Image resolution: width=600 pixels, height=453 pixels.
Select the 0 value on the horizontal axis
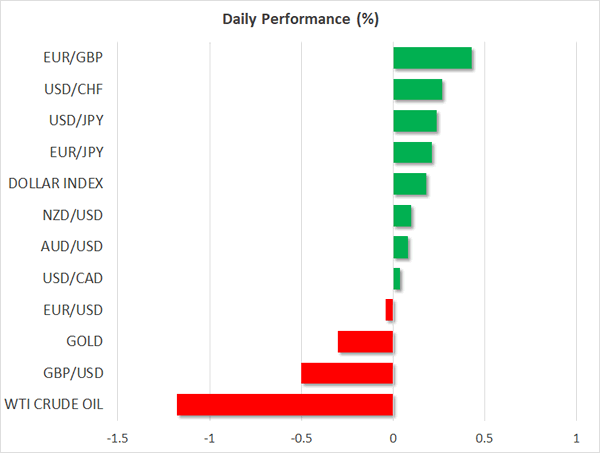coord(393,437)
